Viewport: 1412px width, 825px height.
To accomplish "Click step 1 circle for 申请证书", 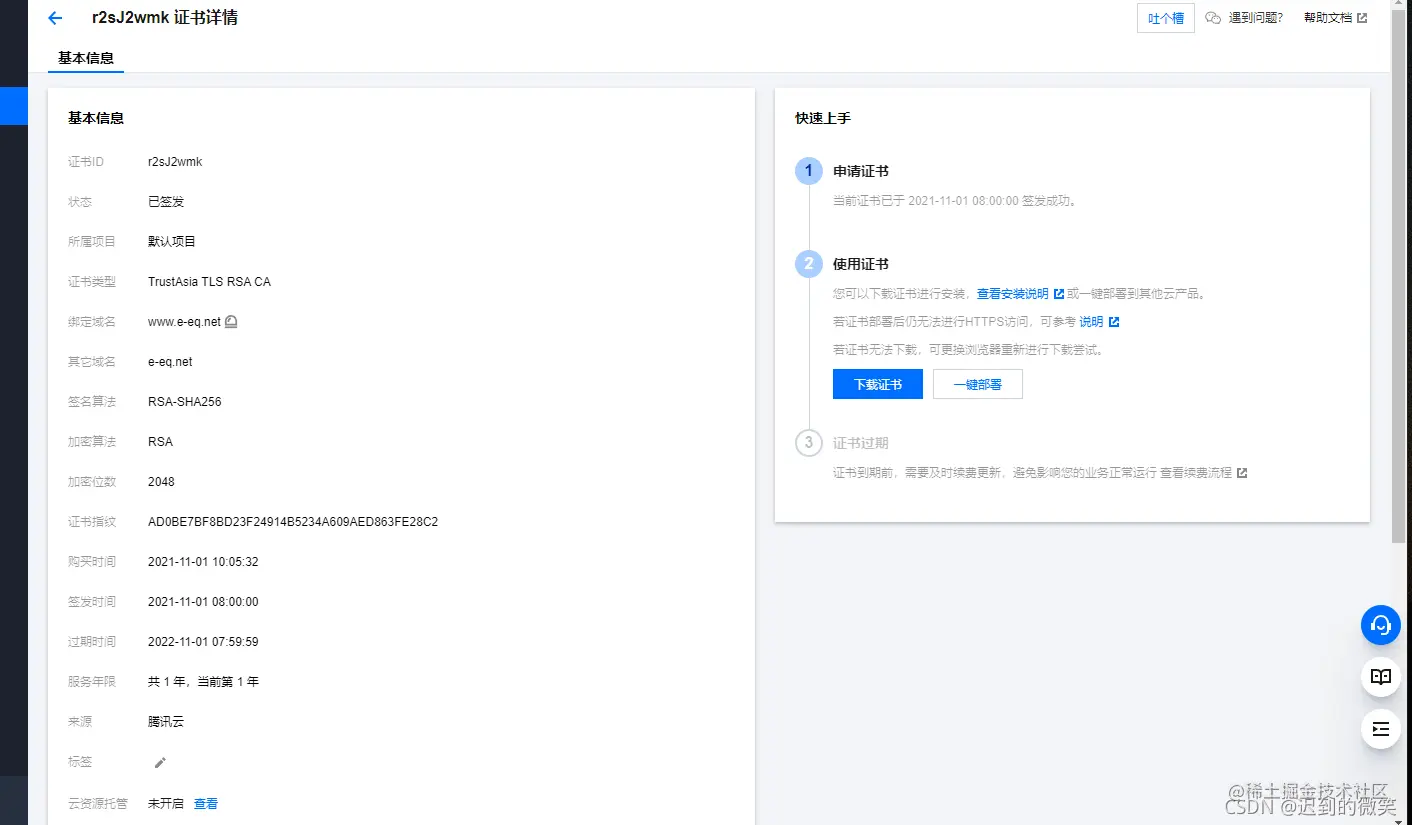I will [809, 171].
